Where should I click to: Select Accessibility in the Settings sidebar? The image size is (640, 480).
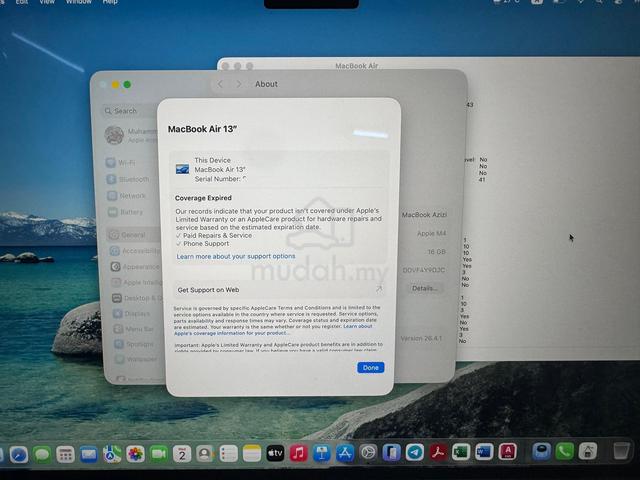tap(134, 251)
